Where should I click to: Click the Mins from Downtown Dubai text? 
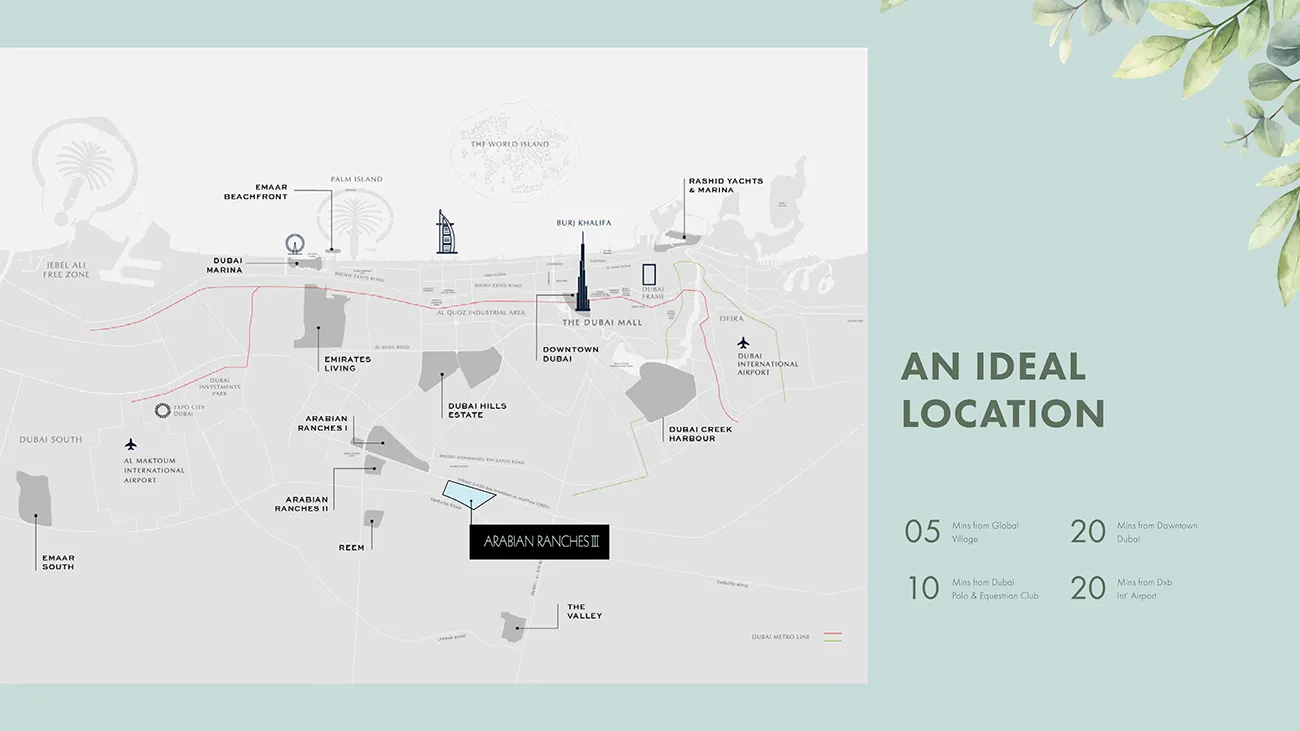[1157, 532]
